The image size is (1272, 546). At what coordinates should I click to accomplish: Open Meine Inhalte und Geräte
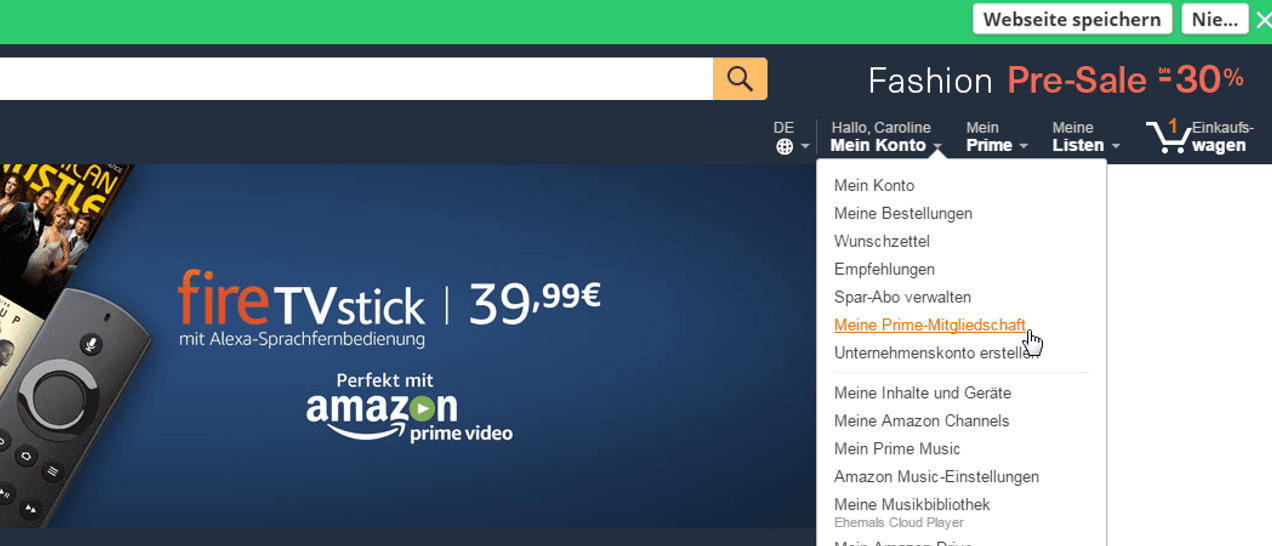point(922,393)
